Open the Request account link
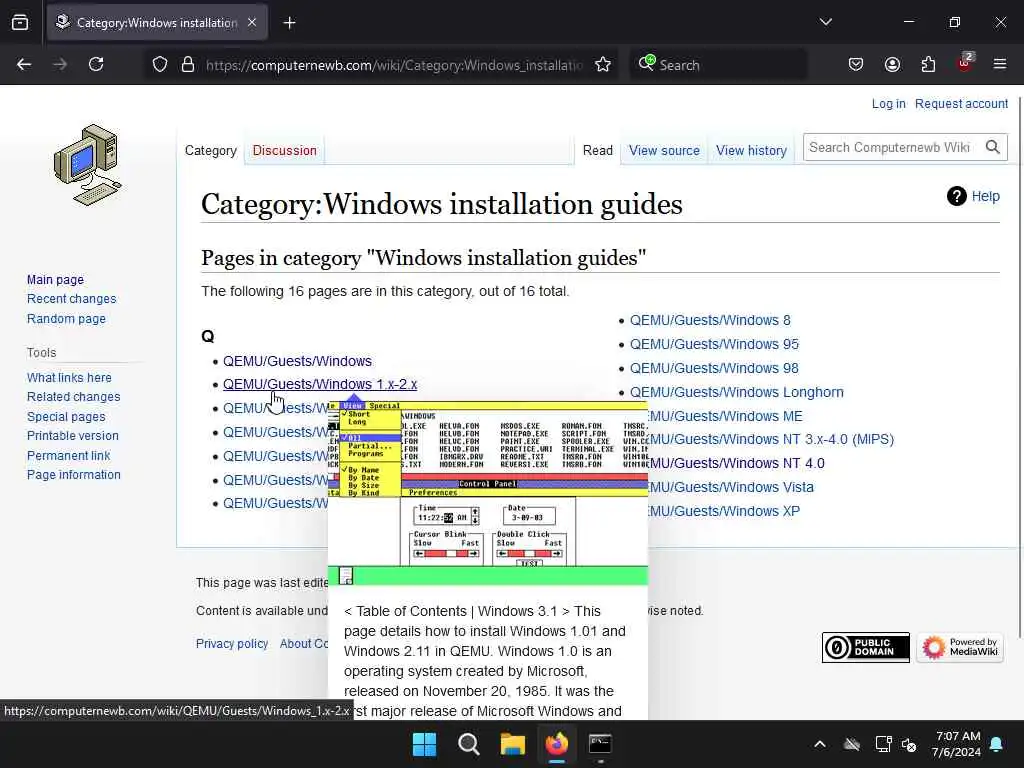Screen dimensions: 1024x768 click(x=961, y=104)
